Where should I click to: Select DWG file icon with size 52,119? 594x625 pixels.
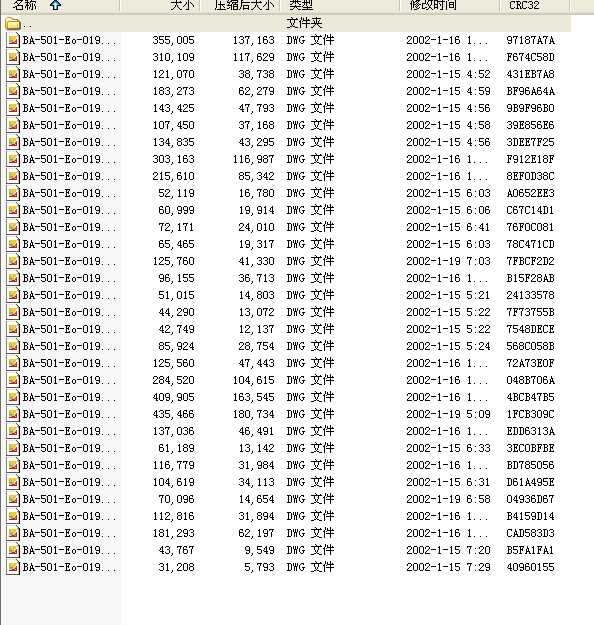pos(13,193)
